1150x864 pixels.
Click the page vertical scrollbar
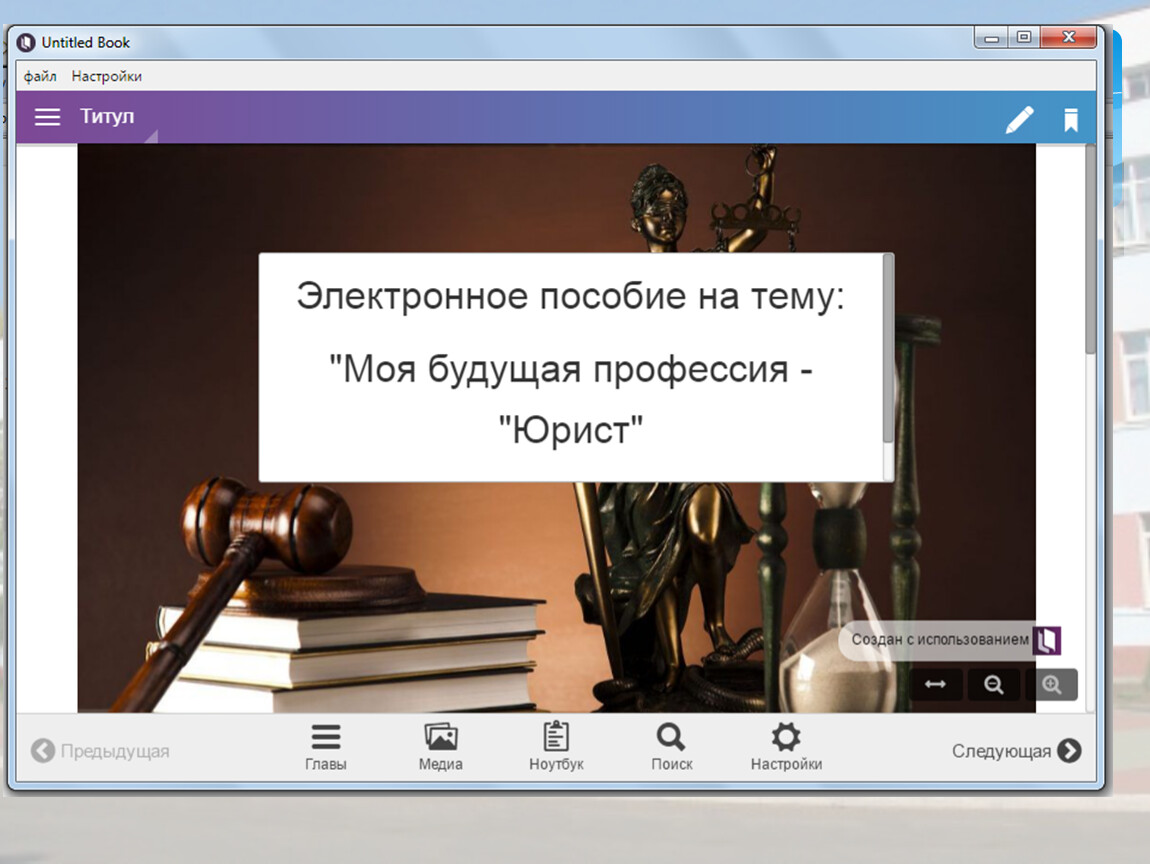pyautogui.click(x=1090, y=249)
